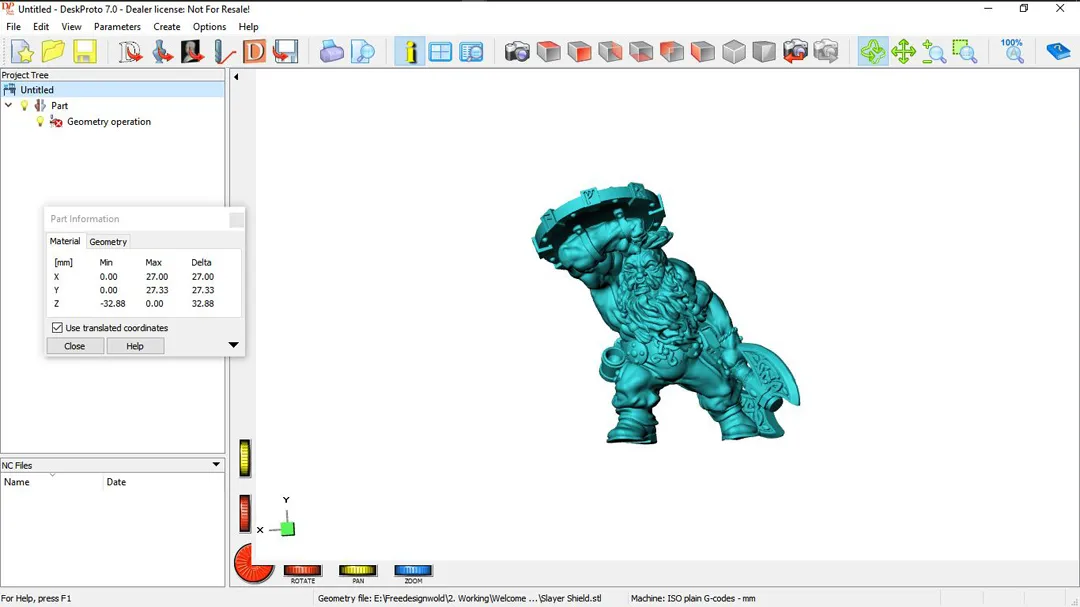This screenshot has height=607, width=1080.
Task: Select the cube view with red top face
Action: click(x=548, y=52)
